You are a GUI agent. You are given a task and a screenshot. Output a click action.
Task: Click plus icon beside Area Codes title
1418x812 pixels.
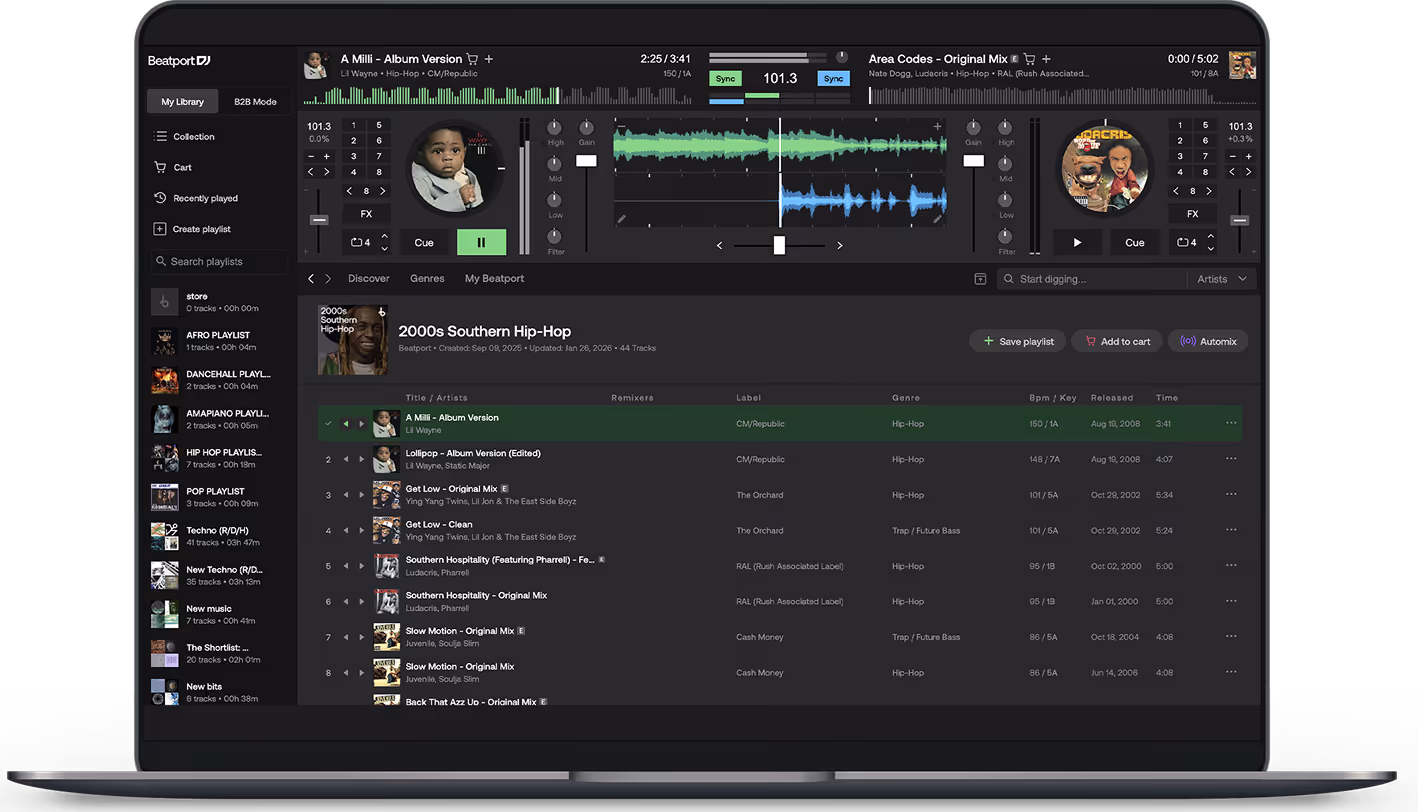pyautogui.click(x=1046, y=59)
